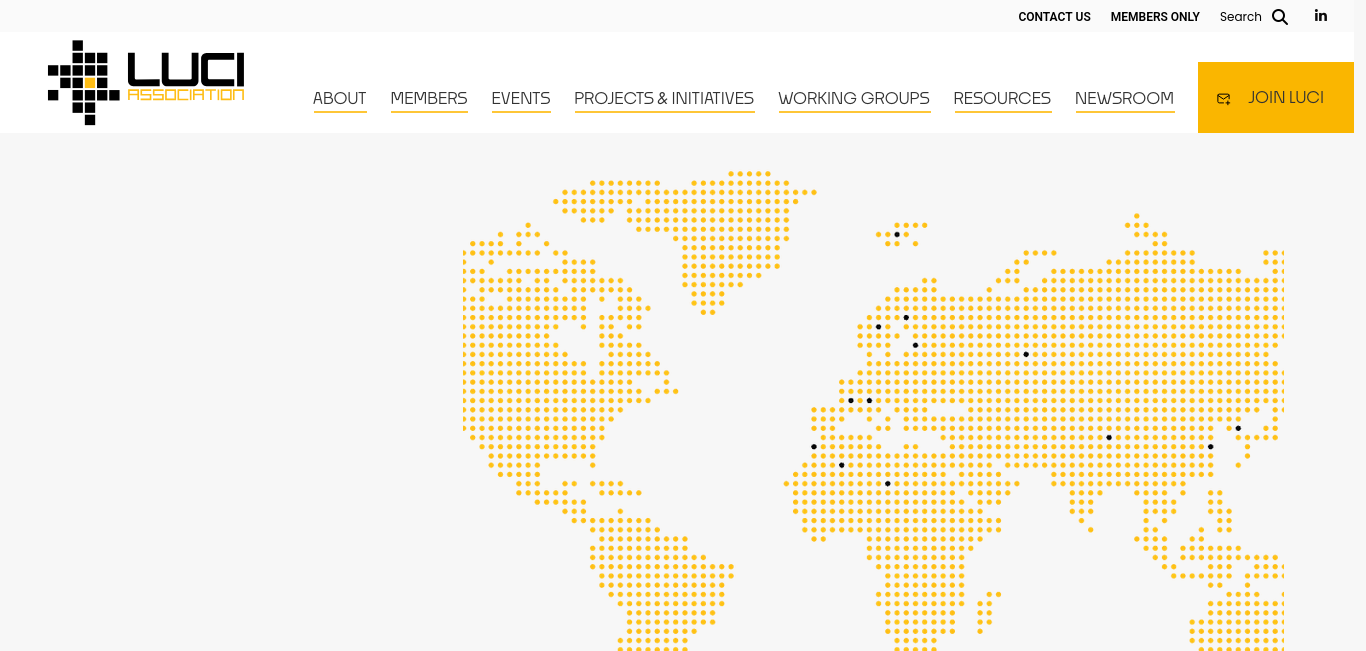The width and height of the screenshot is (1366, 651).
Task: Click the envelope icon in Join LUCI
Action: 1223,98
